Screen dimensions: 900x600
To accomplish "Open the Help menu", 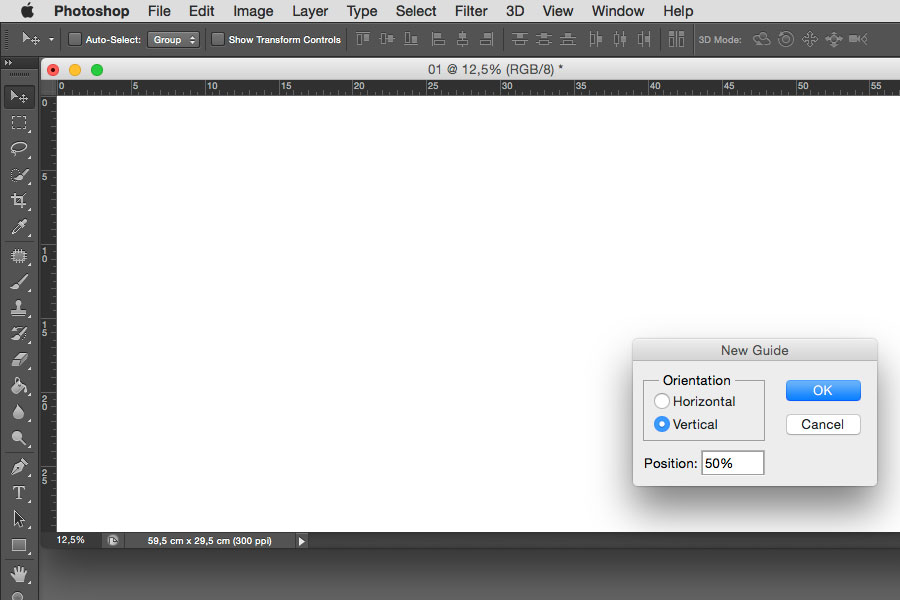I will pyautogui.click(x=678, y=11).
